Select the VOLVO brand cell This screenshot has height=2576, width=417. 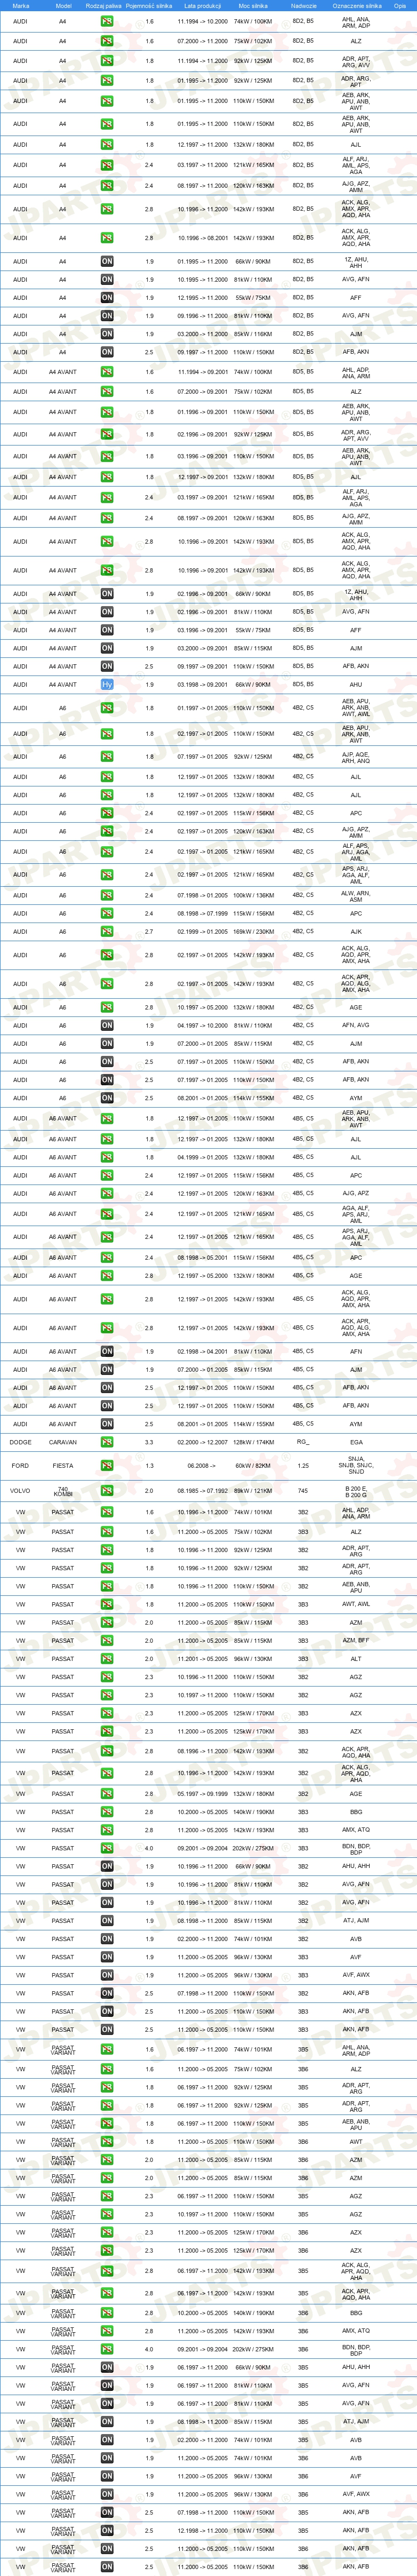click(x=20, y=1490)
